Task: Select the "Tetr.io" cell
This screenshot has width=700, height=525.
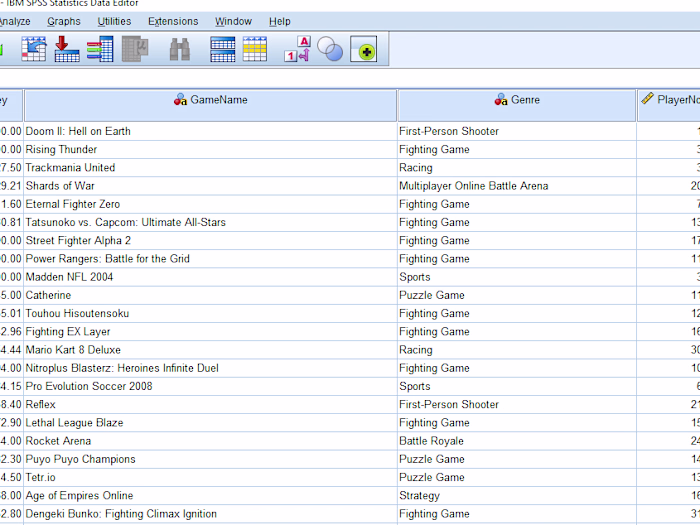Action: click(210, 478)
